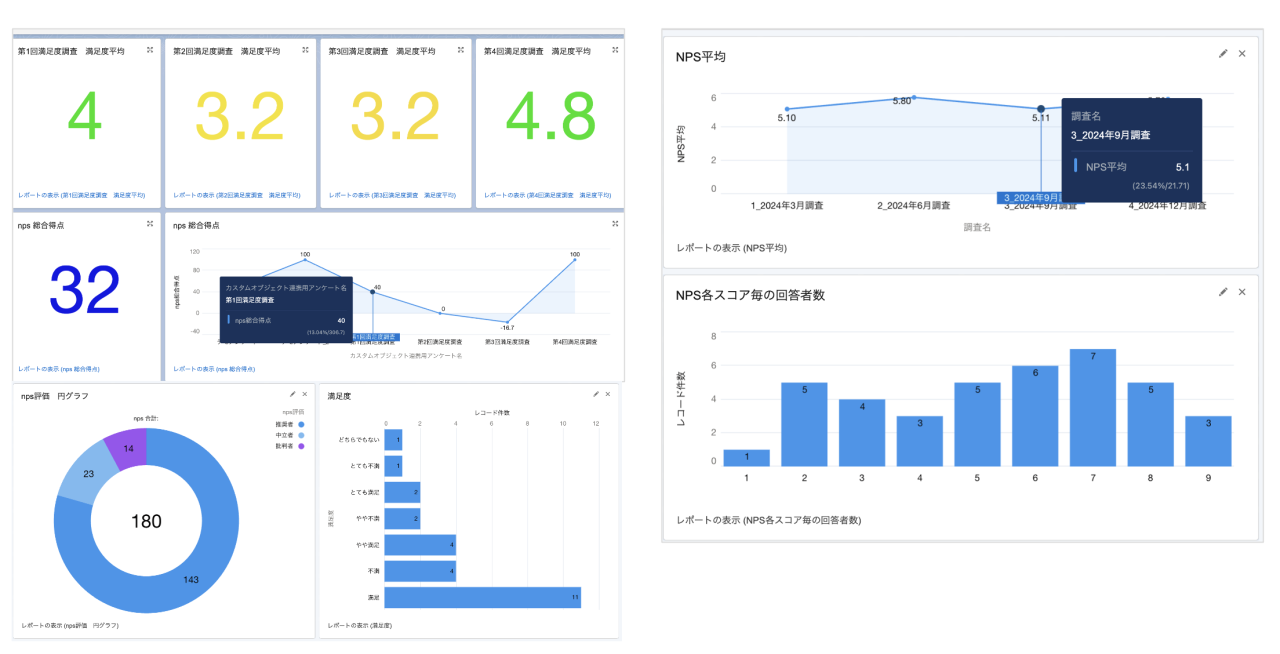Open レポートの表示 (NPS各スコア毎の回答者数) link
The height and width of the screenshot is (654, 1280).
pyautogui.click(x=769, y=520)
